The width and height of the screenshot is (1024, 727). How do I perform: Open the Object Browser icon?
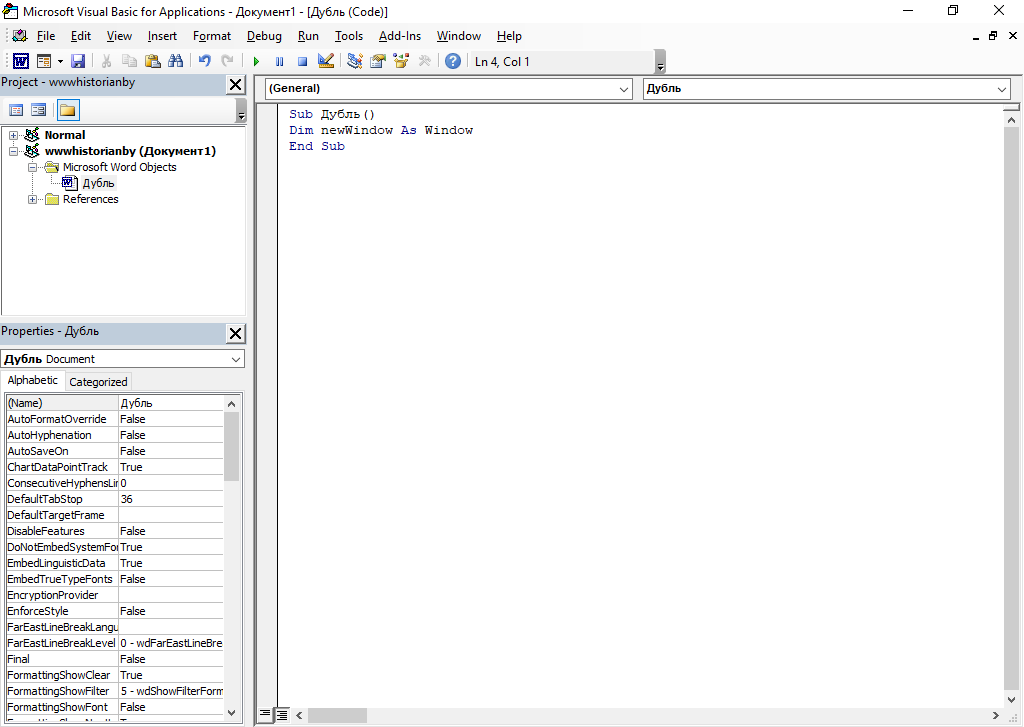[401, 62]
